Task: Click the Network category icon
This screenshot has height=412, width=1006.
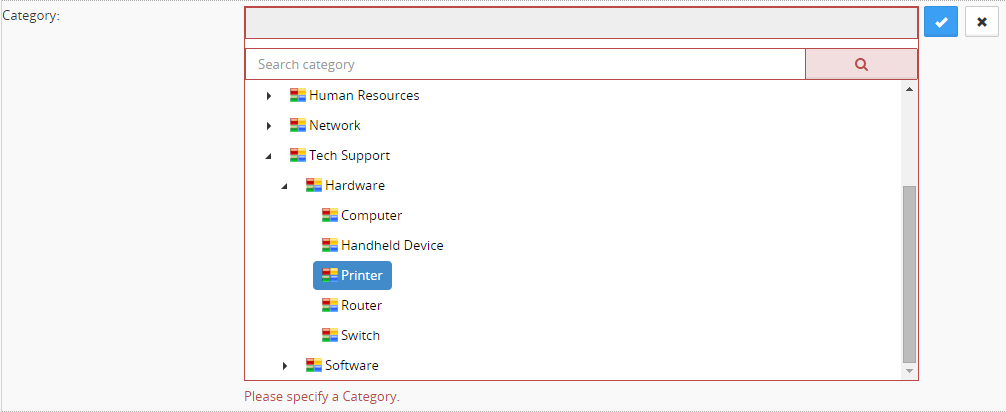Action: [x=297, y=126]
